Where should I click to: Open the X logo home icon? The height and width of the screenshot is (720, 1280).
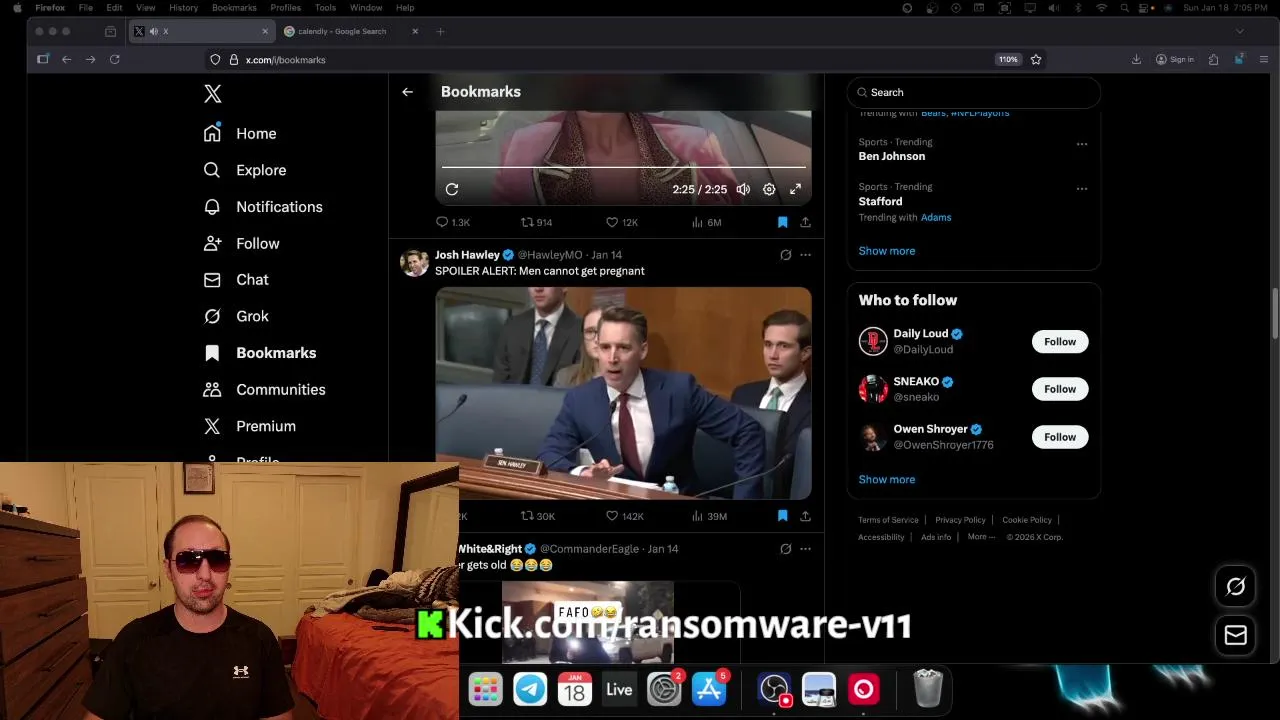212,94
